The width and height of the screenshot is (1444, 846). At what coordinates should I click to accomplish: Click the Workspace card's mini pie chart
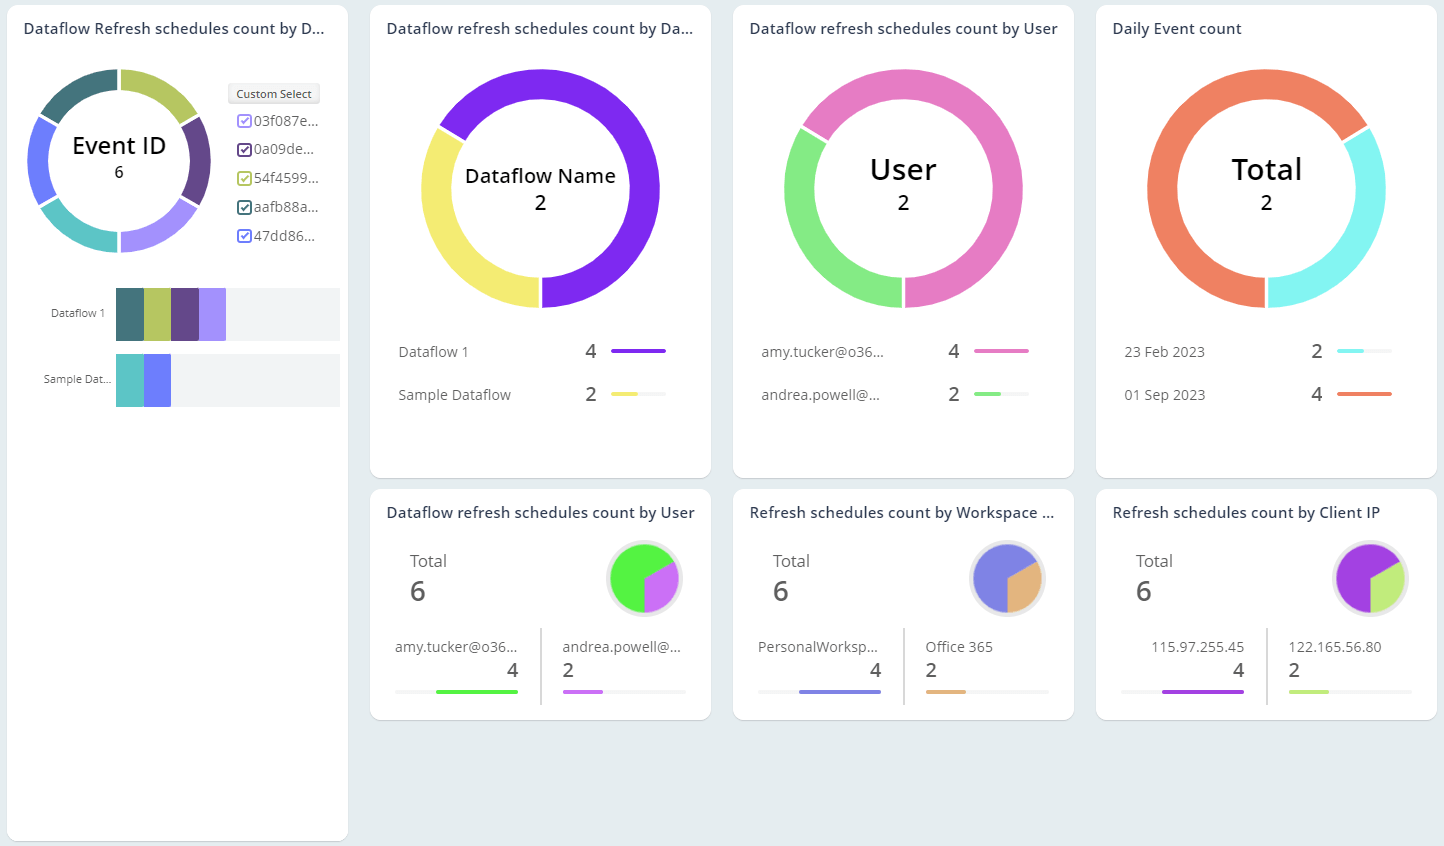[1007, 578]
